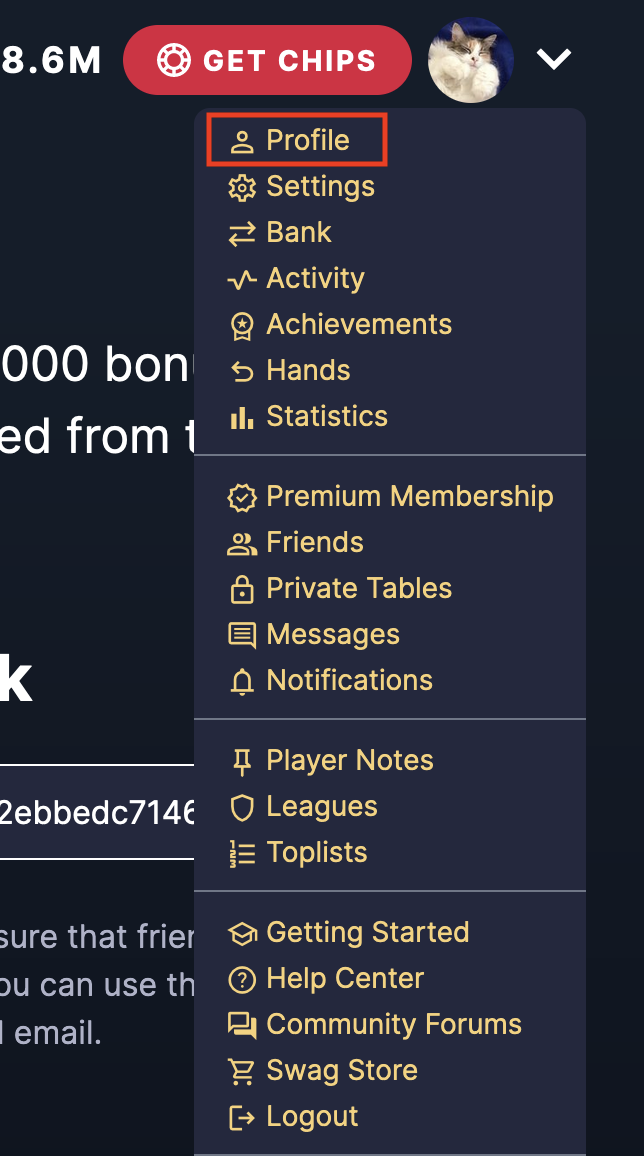This screenshot has width=644, height=1156.
Task: Open Premium Membership from the menu
Action: (391, 497)
